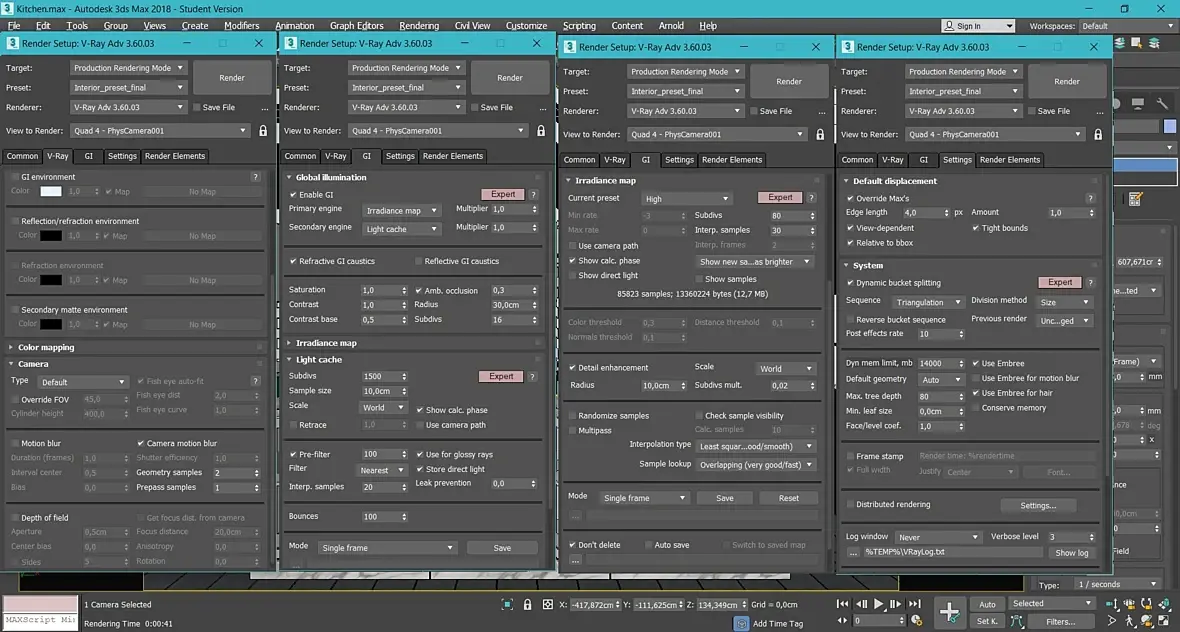Click the Show log button
The image size is (1180, 632).
1072,553
